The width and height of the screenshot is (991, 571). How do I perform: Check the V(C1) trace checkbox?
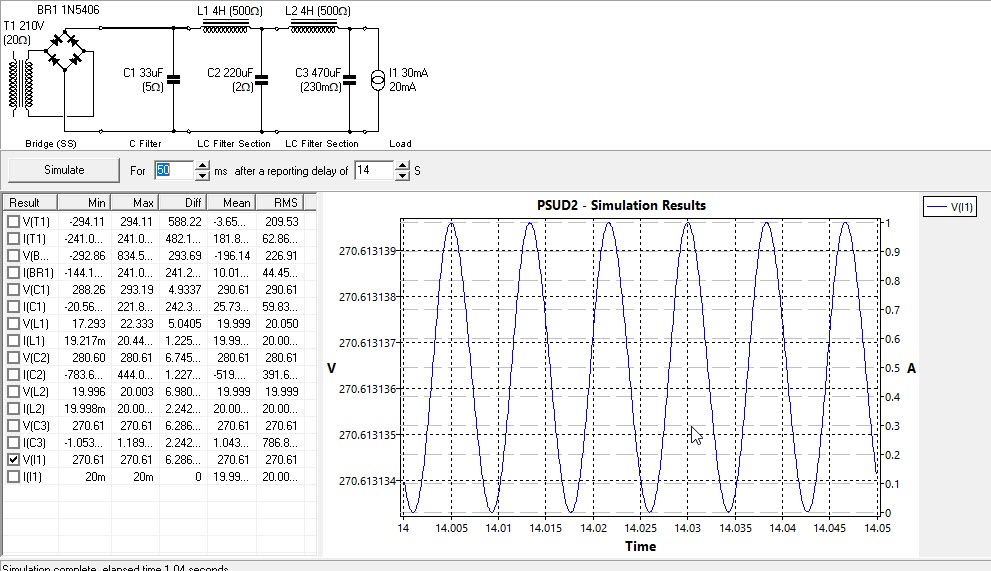click(13, 289)
